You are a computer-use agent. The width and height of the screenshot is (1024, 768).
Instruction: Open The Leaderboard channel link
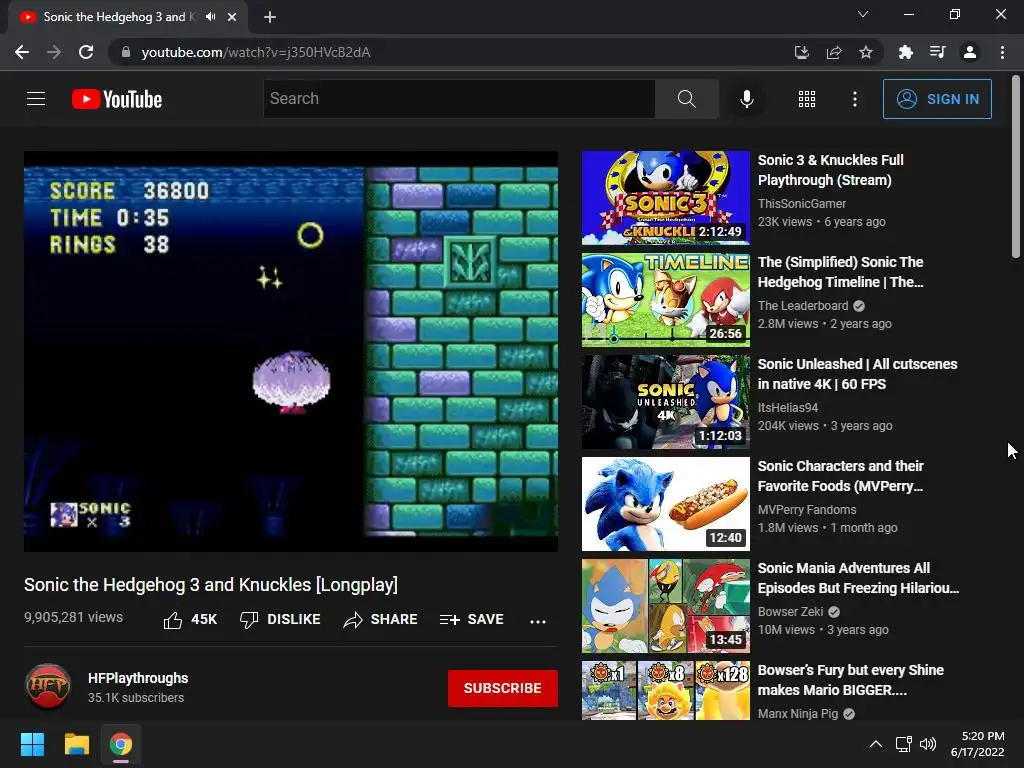click(803, 306)
